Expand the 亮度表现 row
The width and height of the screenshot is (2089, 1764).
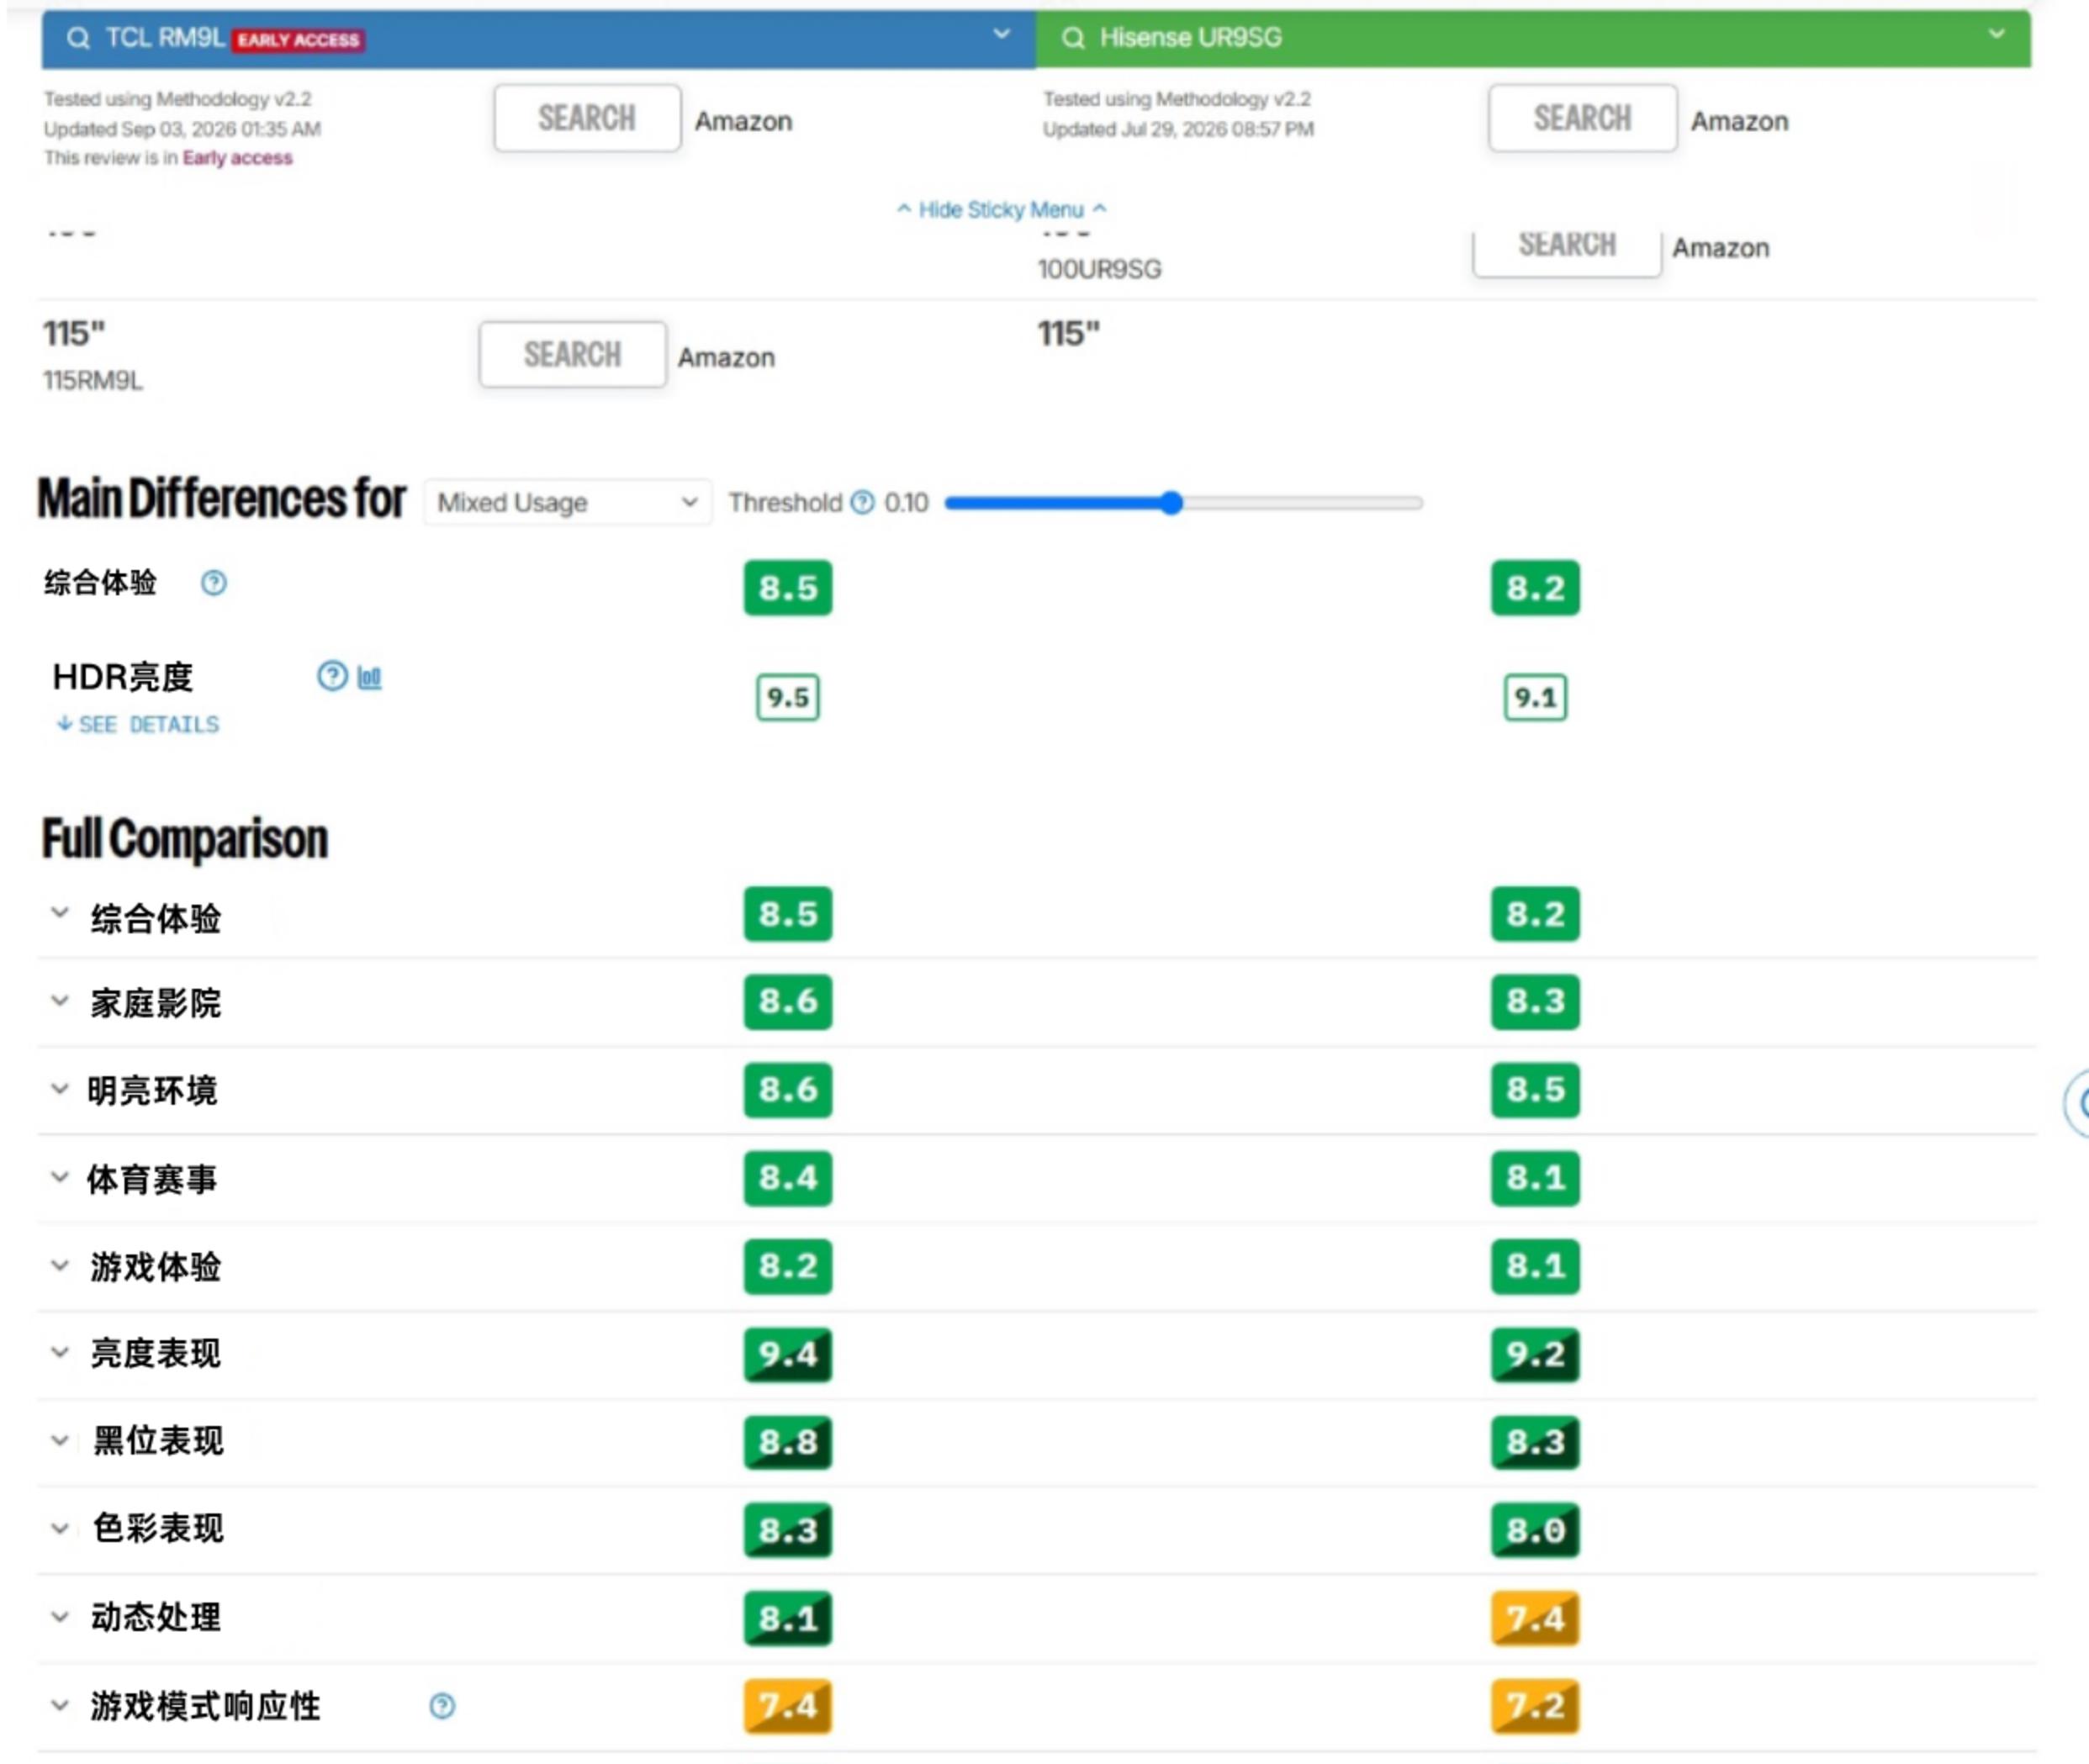click(x=60, y=1353)
